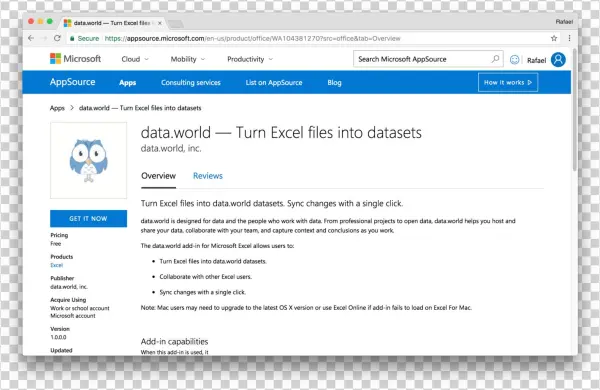Expand the Productivity dropdown
Image resolution: width=600 pixels, height=390 pixels.
(250, 59)
